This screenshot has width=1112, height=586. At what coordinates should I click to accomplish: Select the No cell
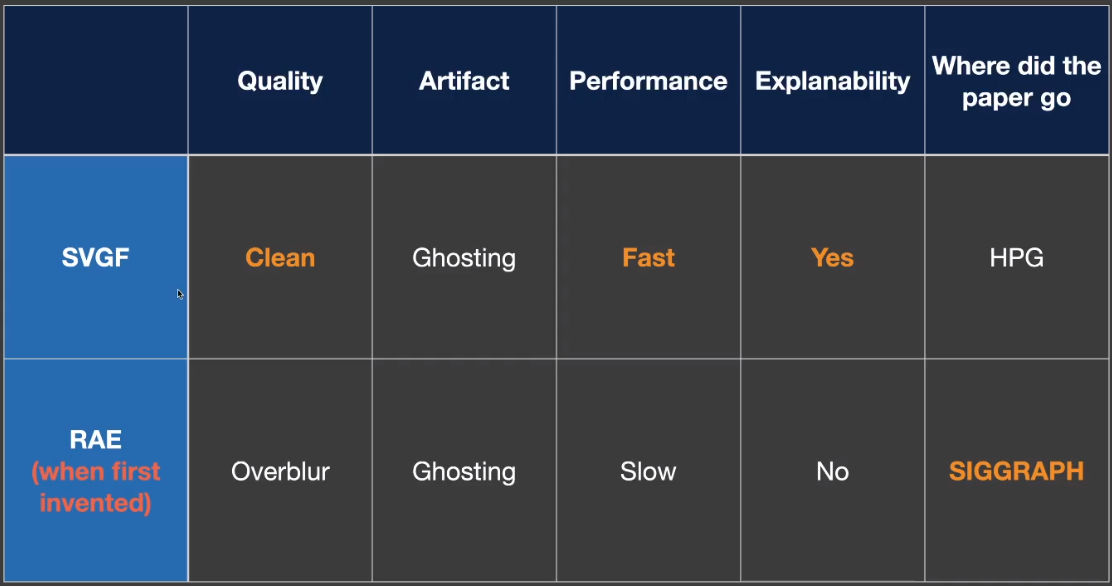pos(832,471)
